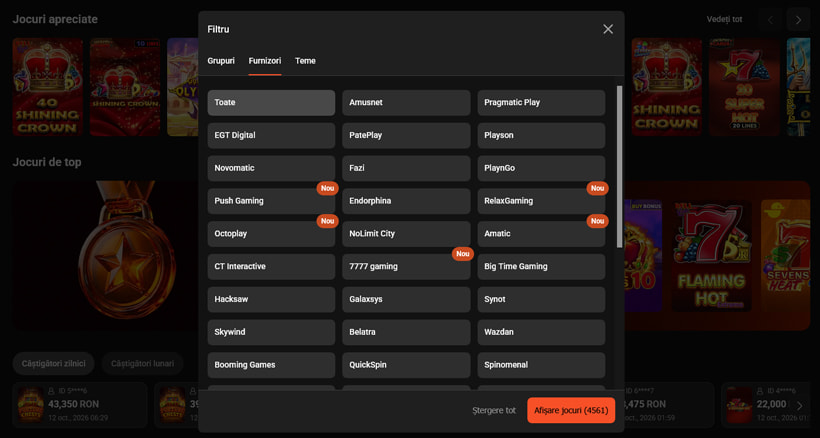This screenshot has width=820, height=438.
Task: Open the Sevens Heat game thumbnail
Action: 785,256
